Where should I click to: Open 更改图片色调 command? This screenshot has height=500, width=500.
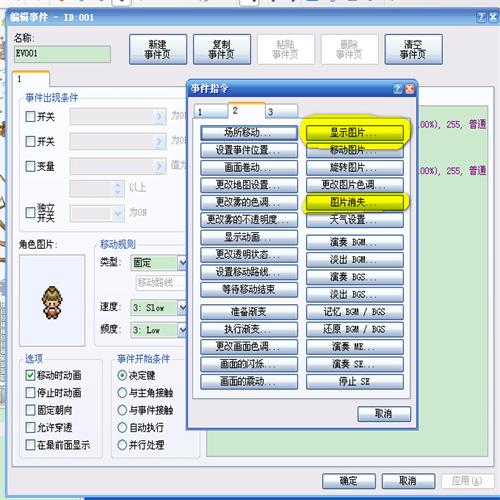click(355, 185)
